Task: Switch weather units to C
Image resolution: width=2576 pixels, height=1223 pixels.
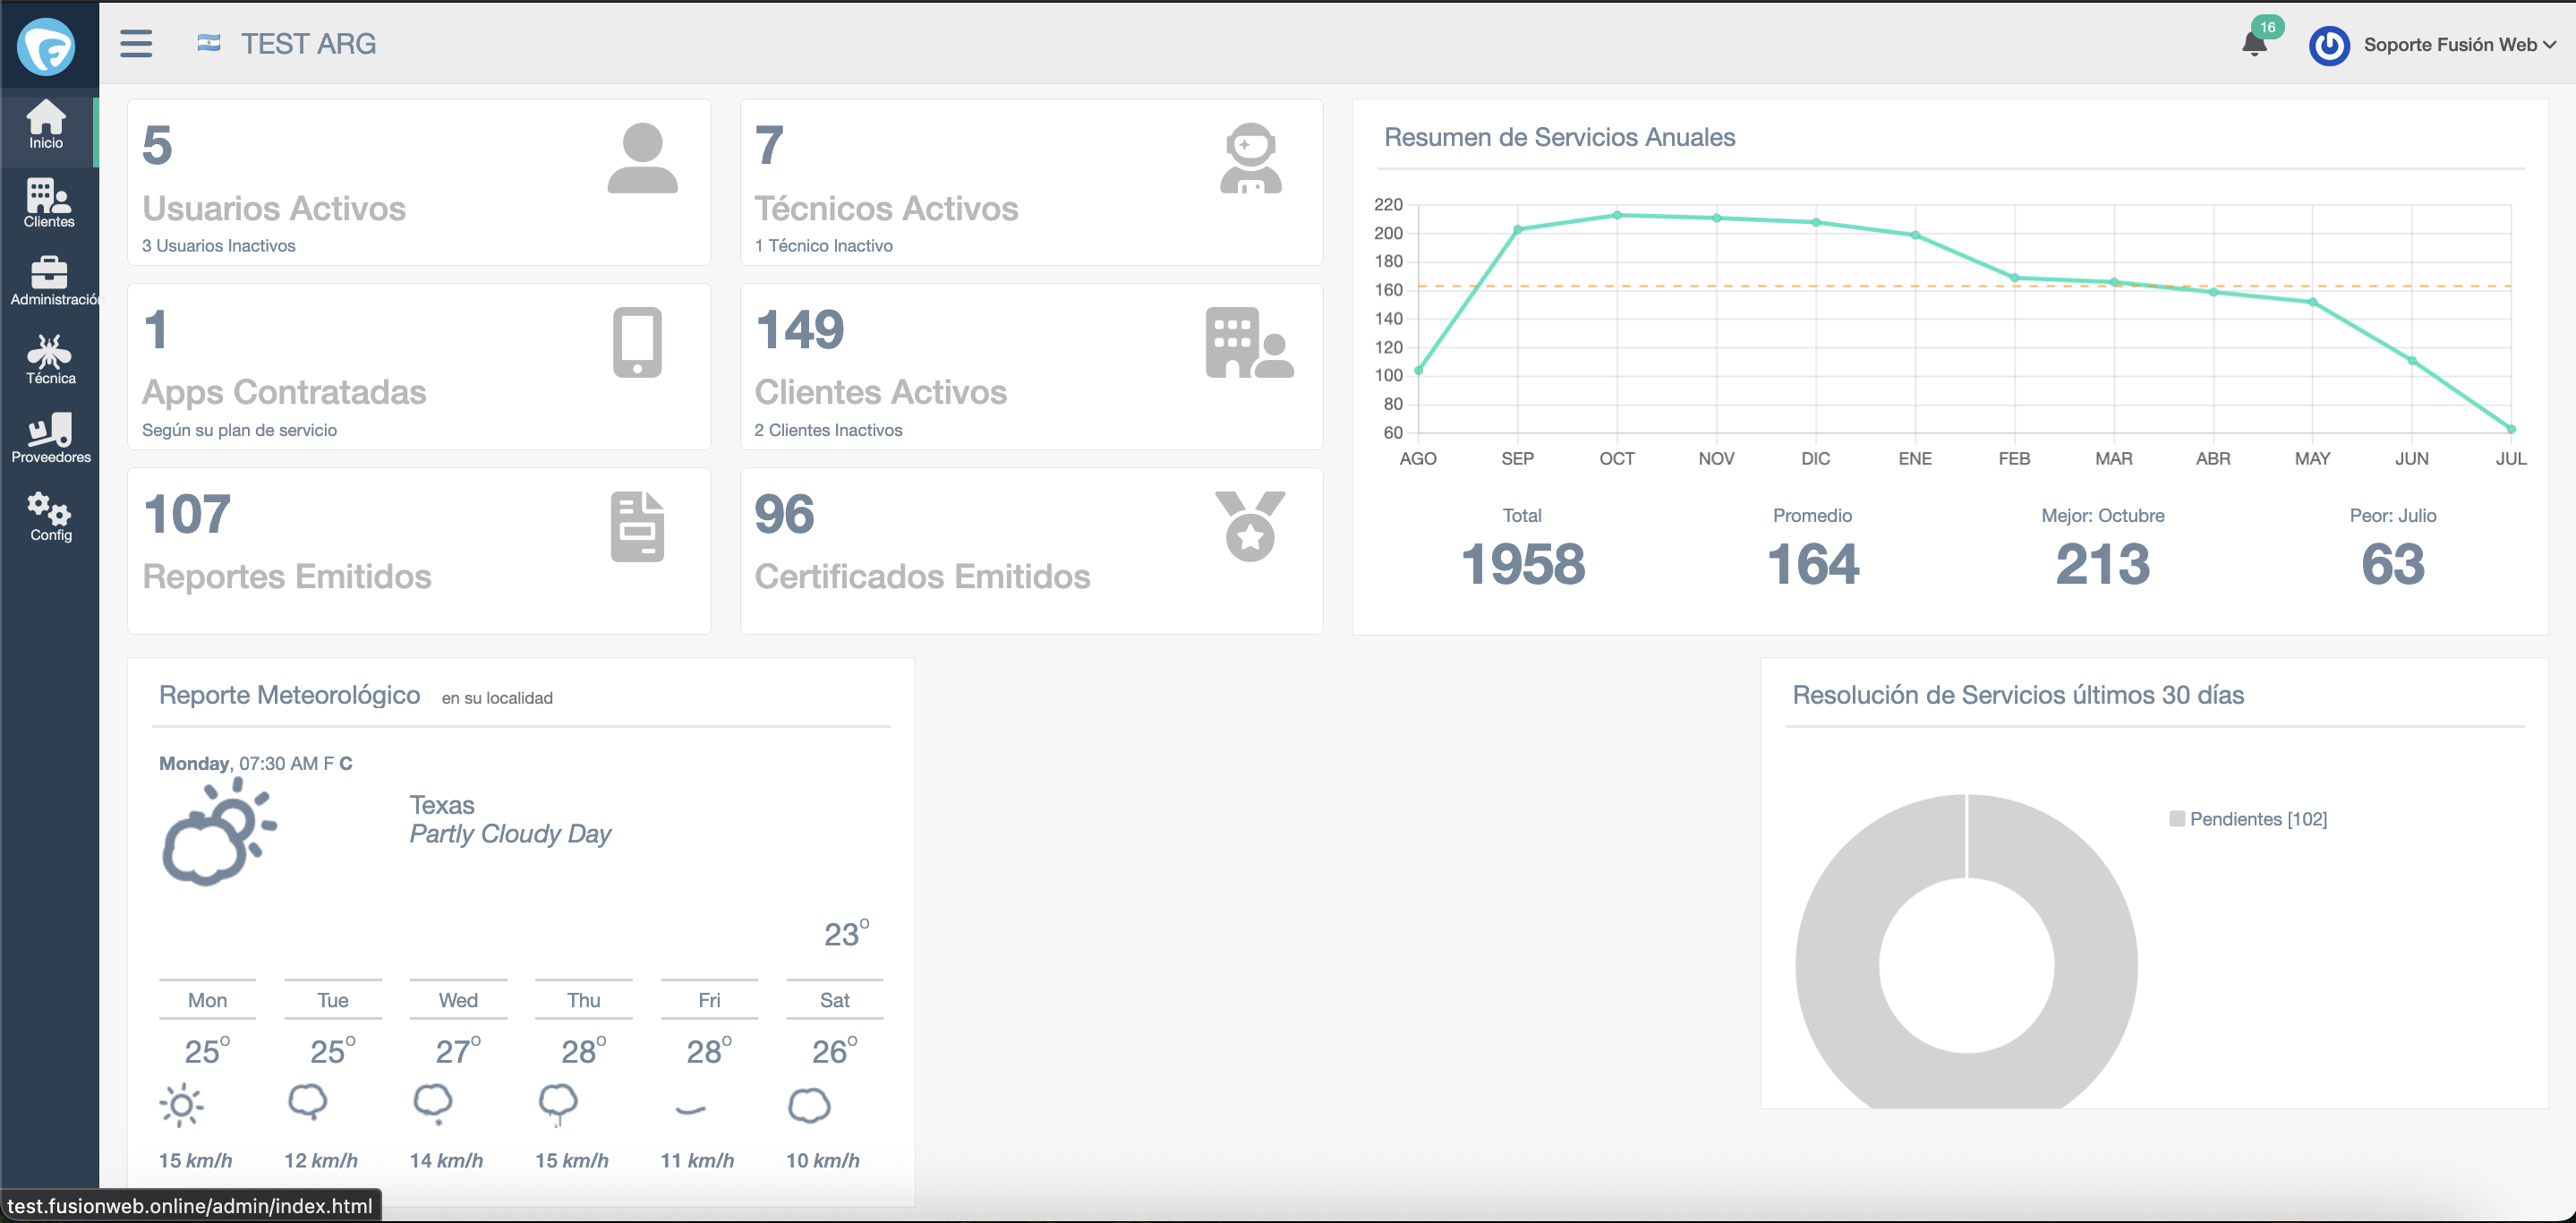Action: click(x=346, y=764)
